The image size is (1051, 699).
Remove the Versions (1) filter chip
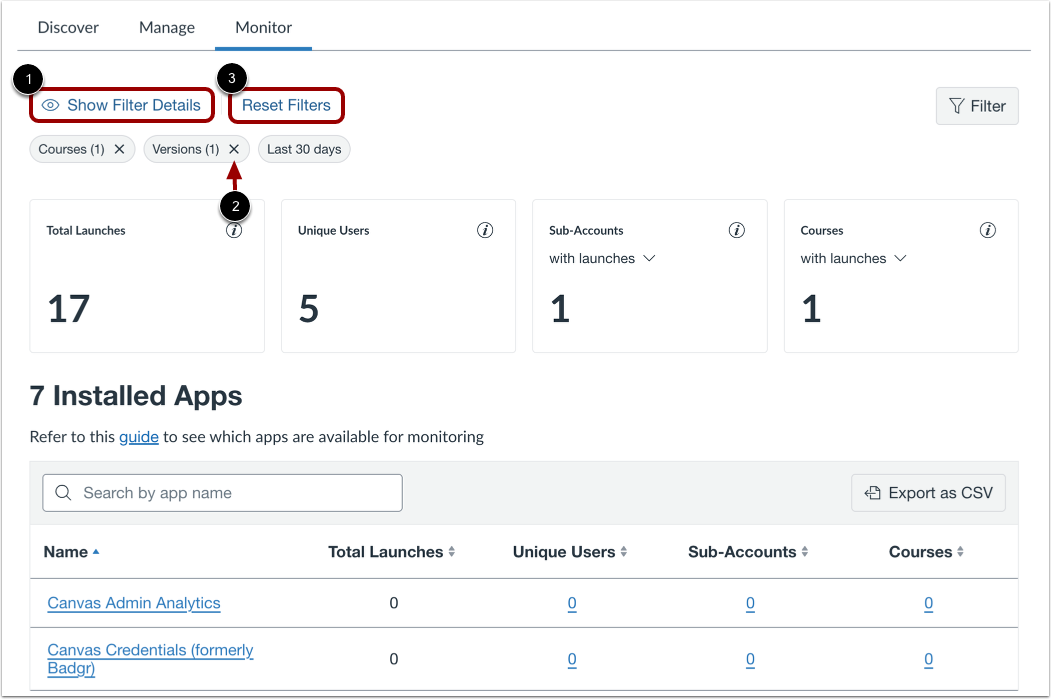(234, 149)
